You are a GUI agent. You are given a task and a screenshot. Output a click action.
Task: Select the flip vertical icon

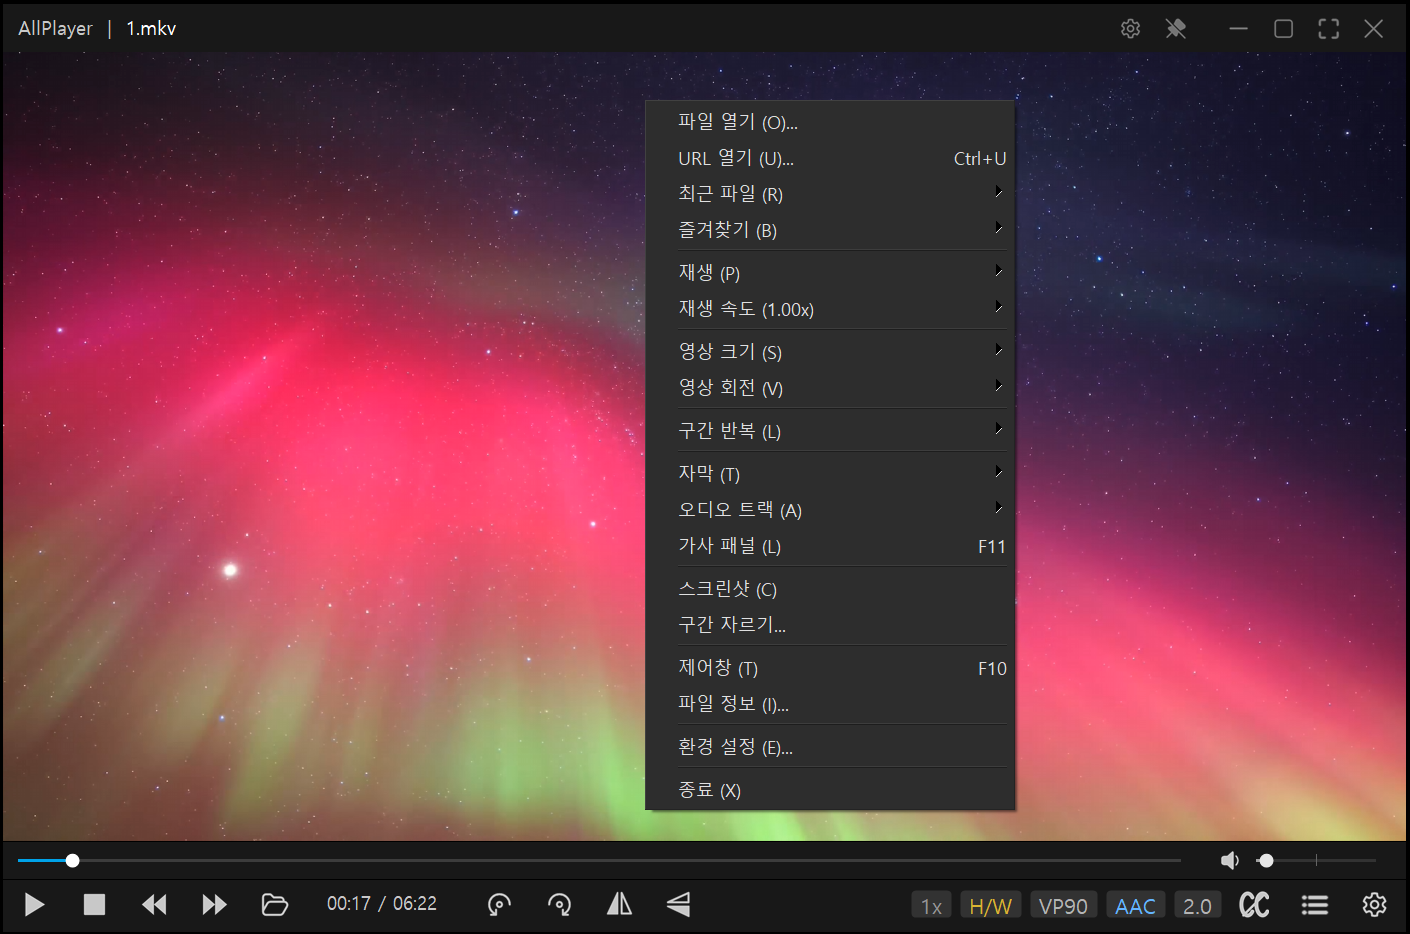pos(678,905)
